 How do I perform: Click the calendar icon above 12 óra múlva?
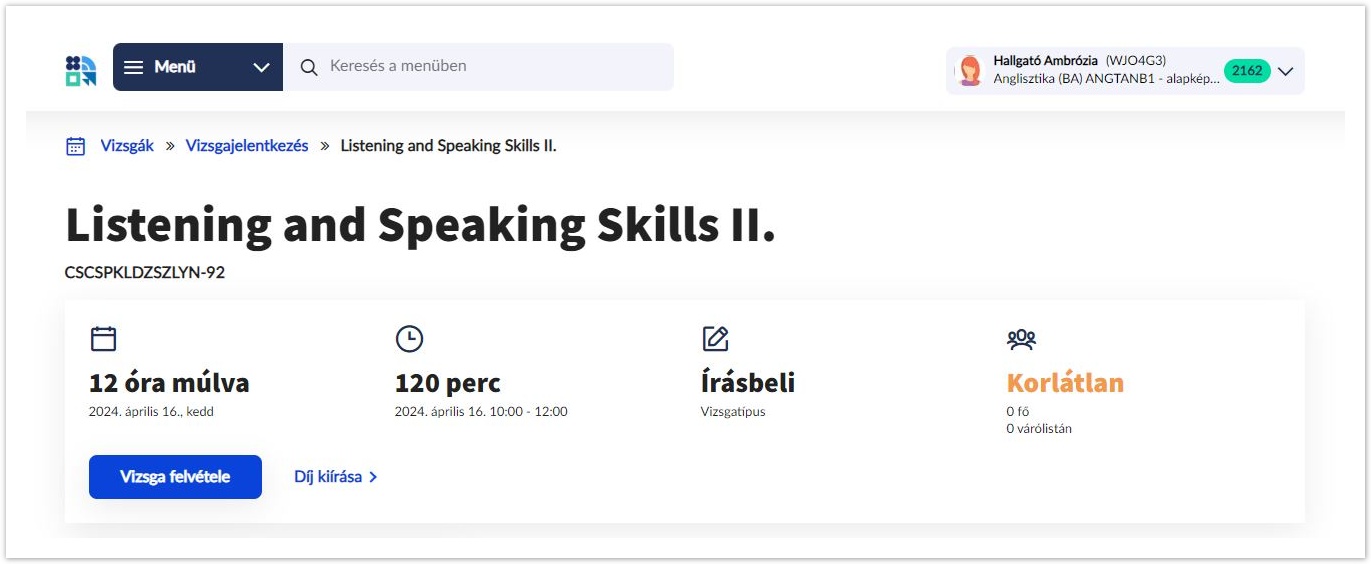[103, 339]
